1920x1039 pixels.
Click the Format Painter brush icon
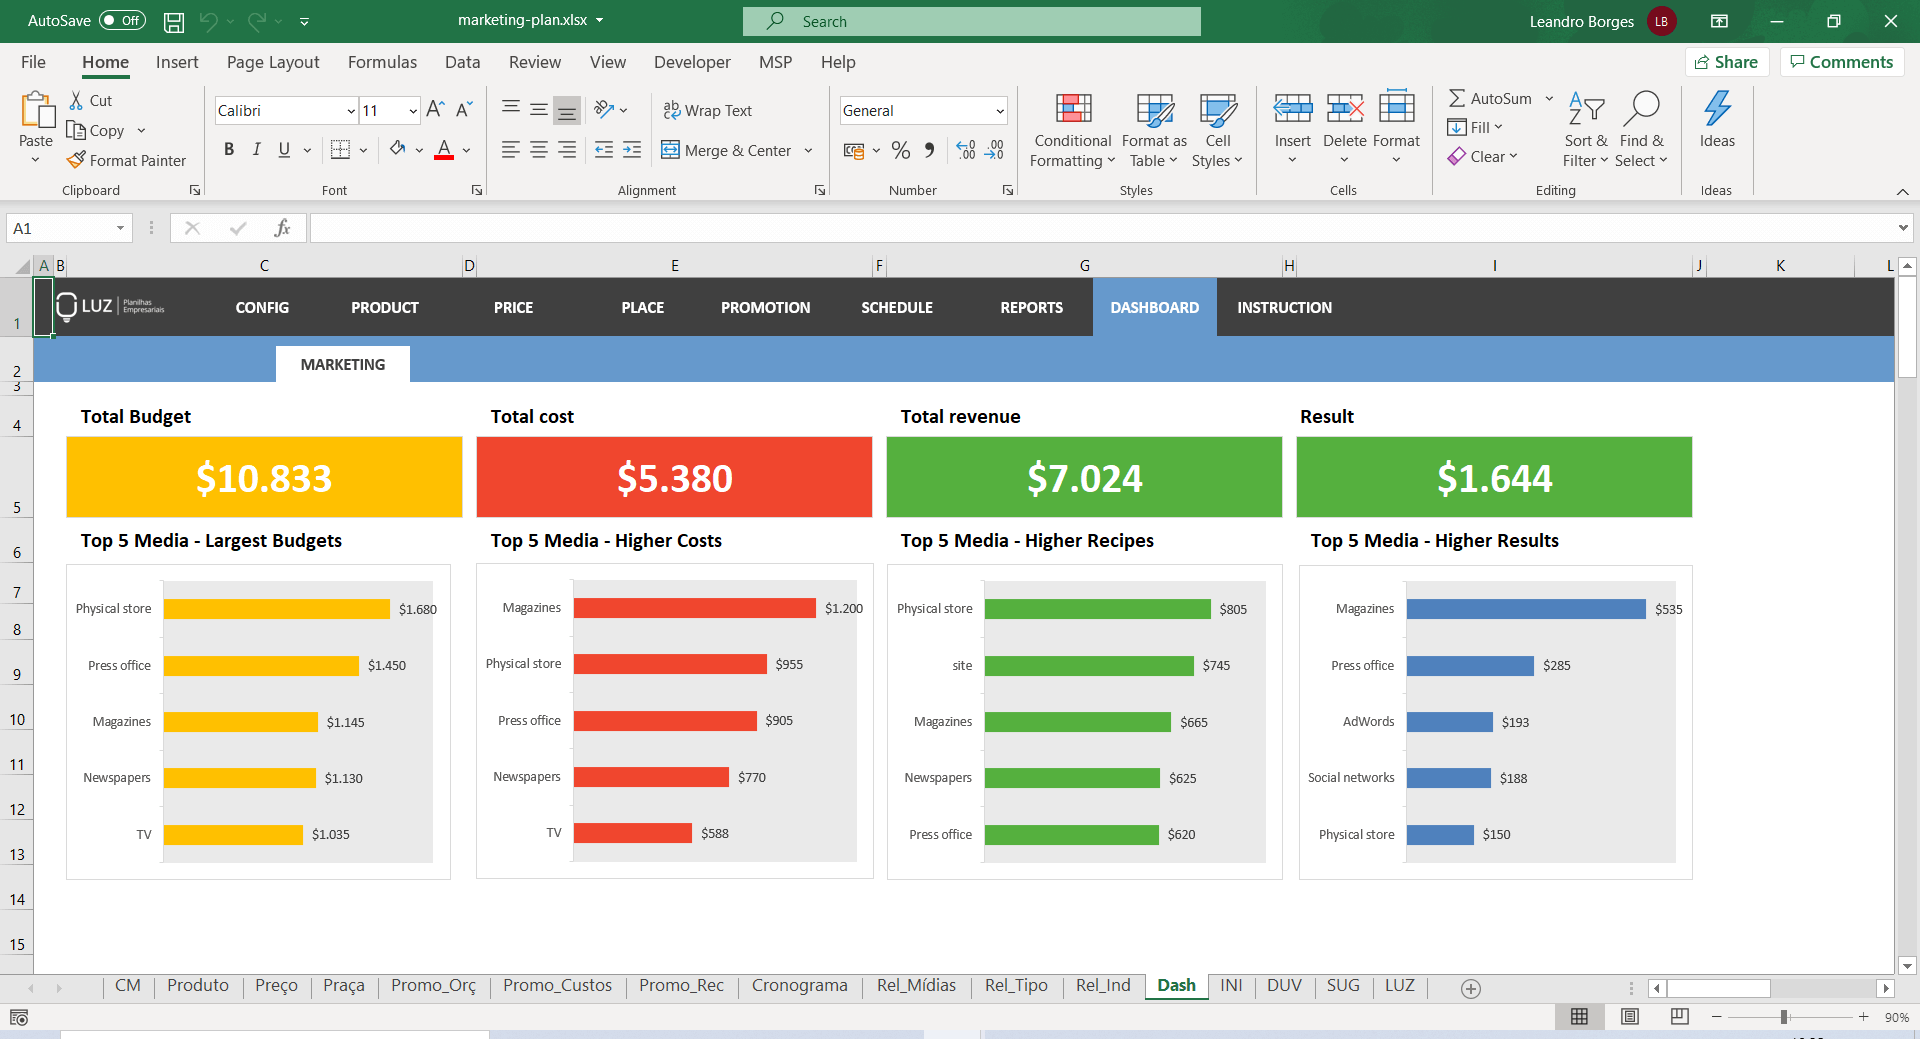click(x=76, y=160)
